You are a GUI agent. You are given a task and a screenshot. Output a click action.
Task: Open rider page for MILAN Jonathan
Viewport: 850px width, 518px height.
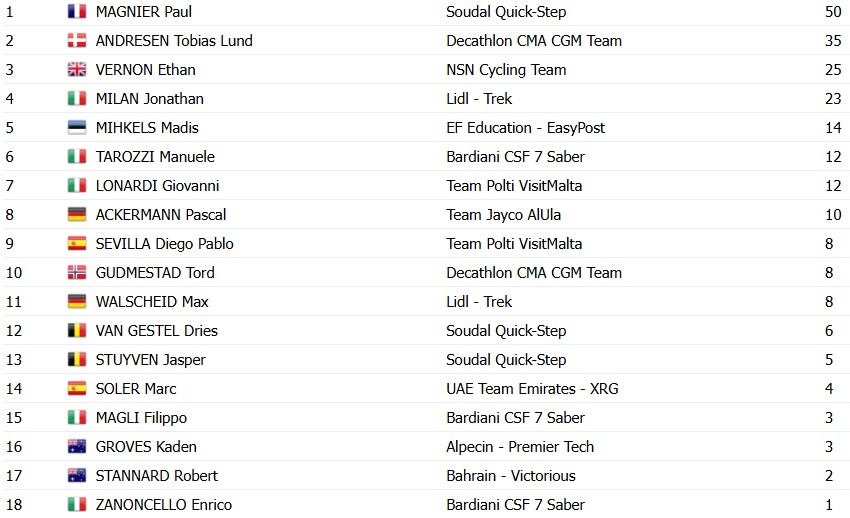150,99
